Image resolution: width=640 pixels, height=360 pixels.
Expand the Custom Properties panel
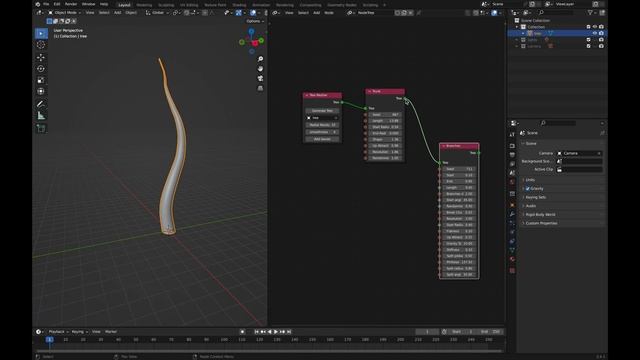click(541, 223)
